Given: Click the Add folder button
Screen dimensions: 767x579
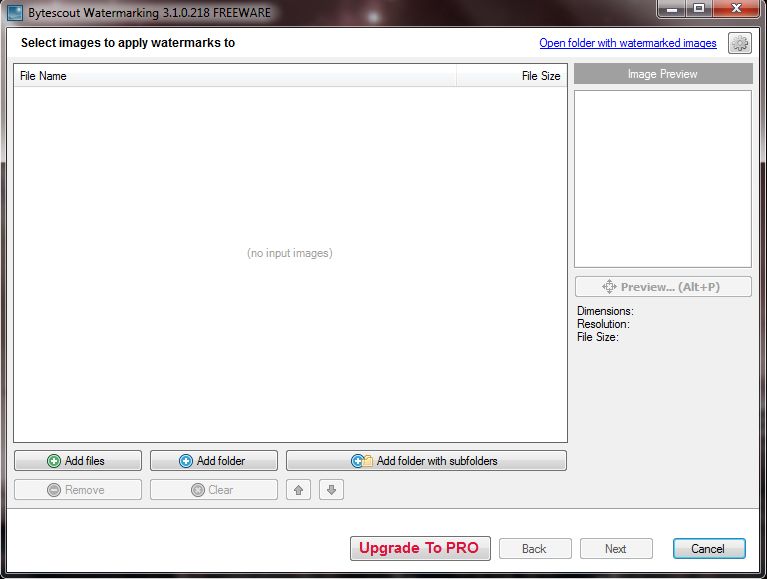Looking at the screenshot, I should click(214, 461).
